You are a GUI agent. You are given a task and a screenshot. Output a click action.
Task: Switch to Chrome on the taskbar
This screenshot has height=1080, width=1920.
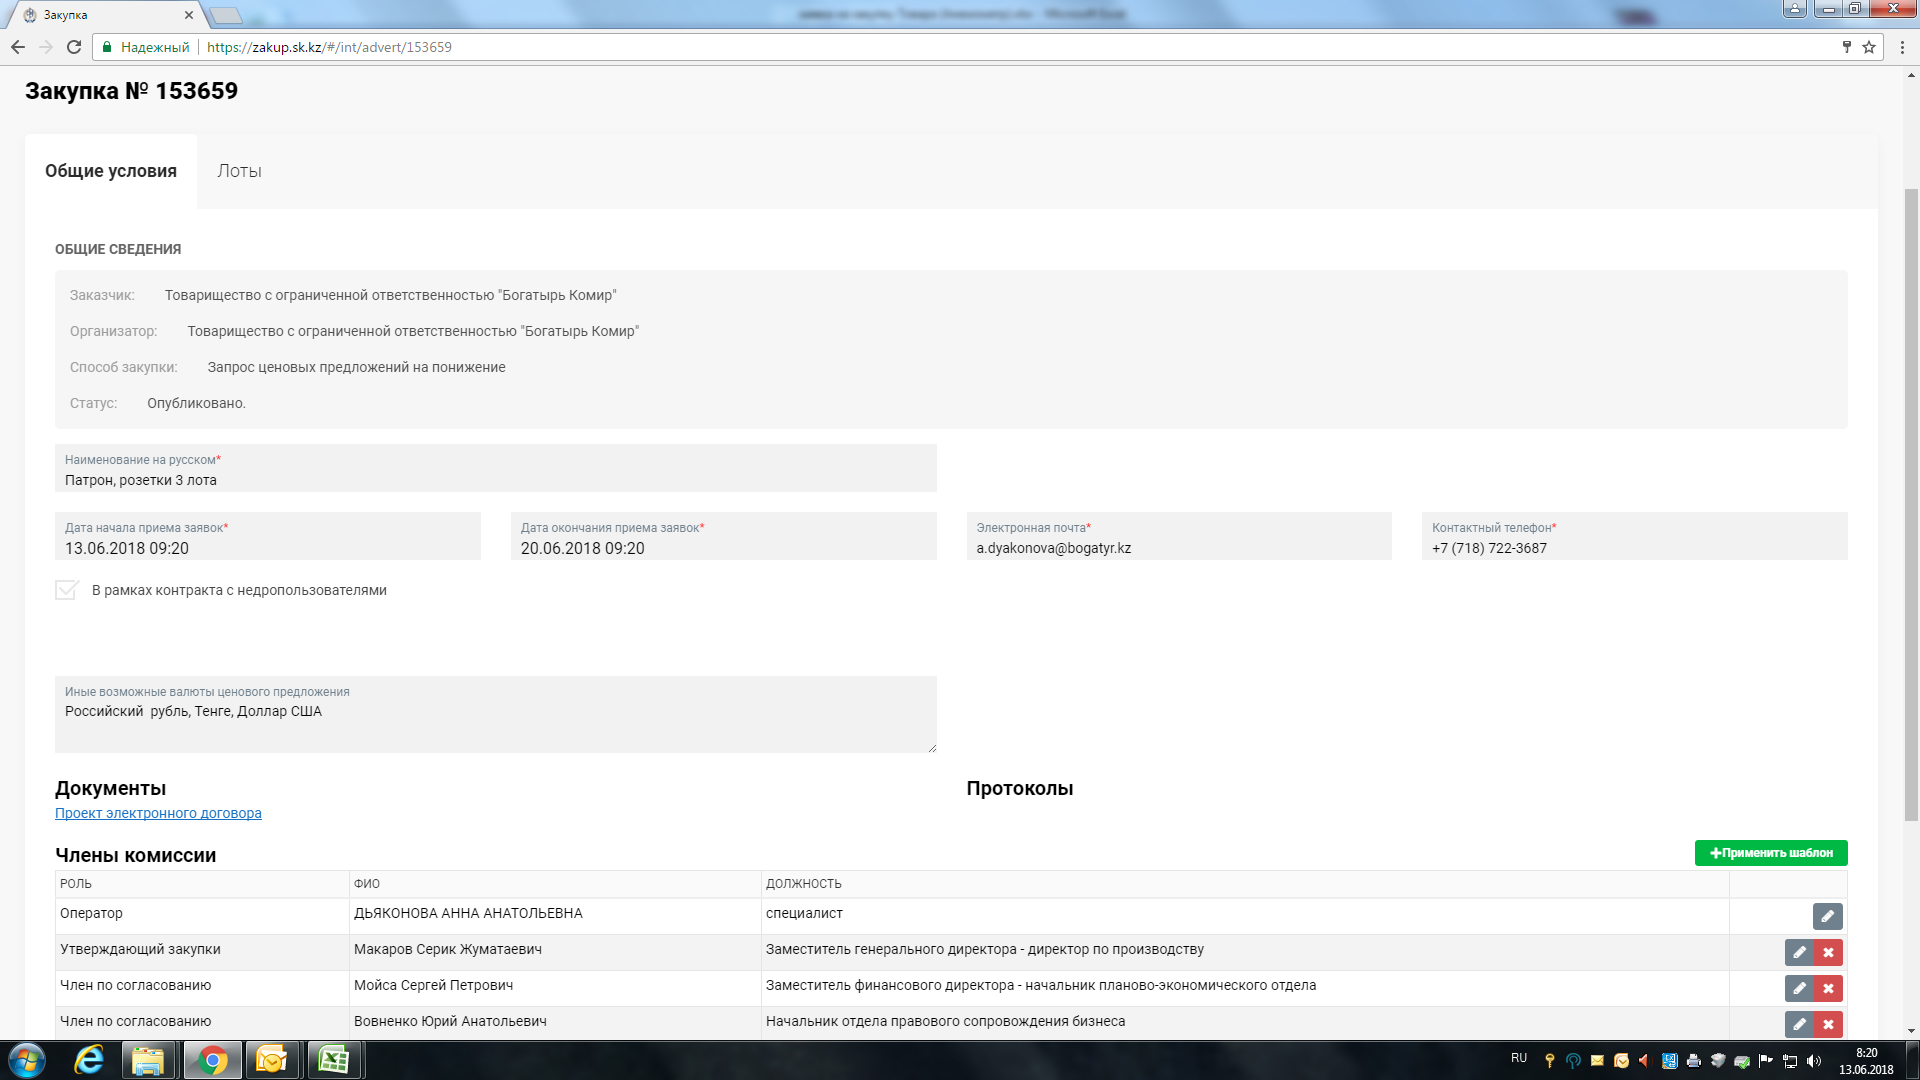coord(211,1060)
